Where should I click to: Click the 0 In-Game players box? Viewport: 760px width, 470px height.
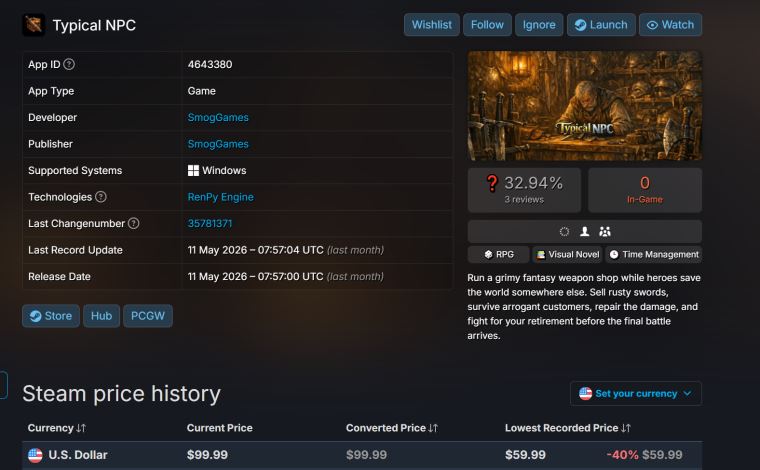click(x=645, y=190)
